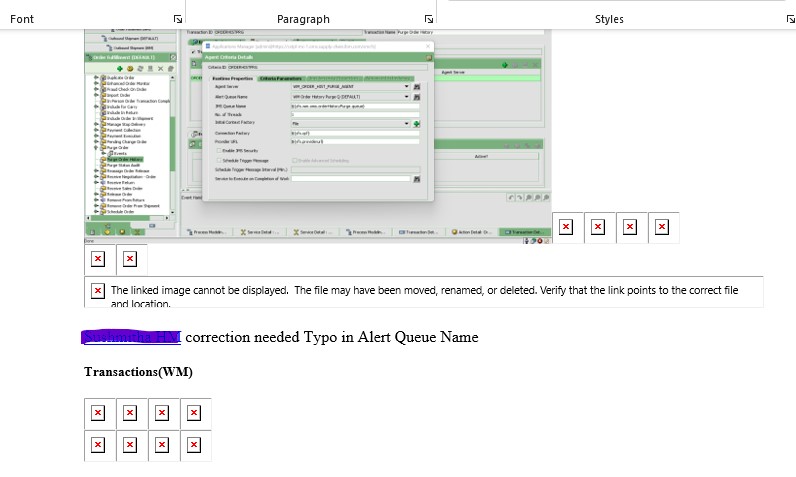796x477 pixels.
Task: Expand the Payment Execution tree node
Action: click(96, 136)
